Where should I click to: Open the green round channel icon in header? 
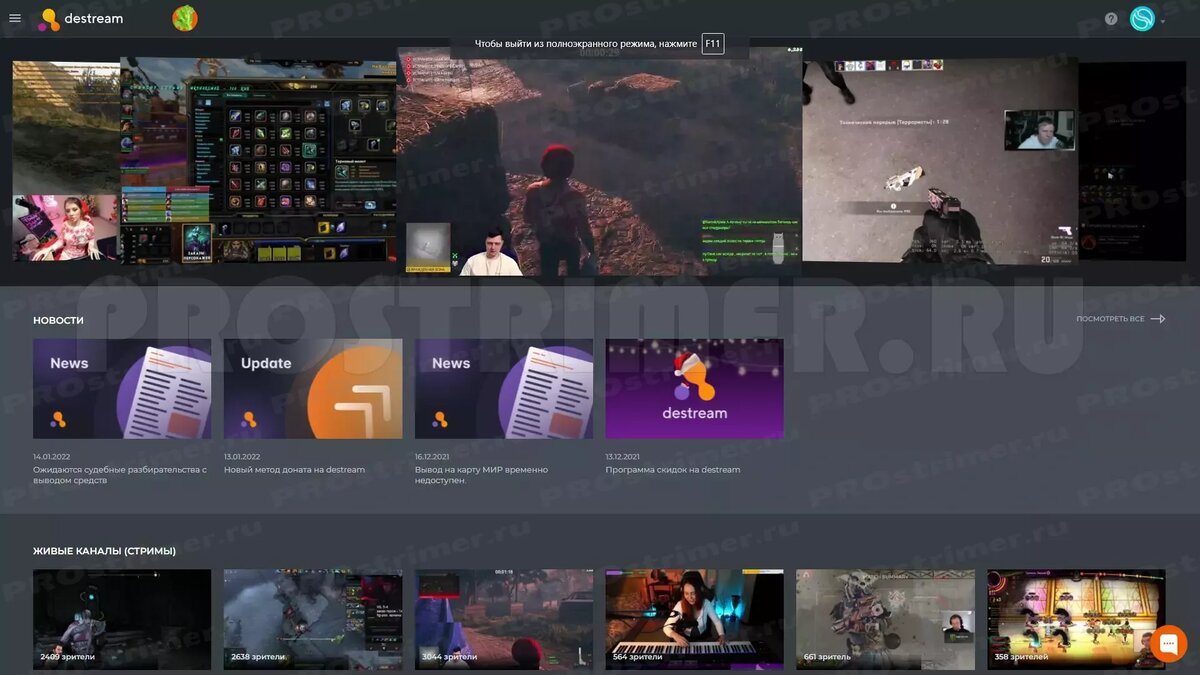(185, 18)
